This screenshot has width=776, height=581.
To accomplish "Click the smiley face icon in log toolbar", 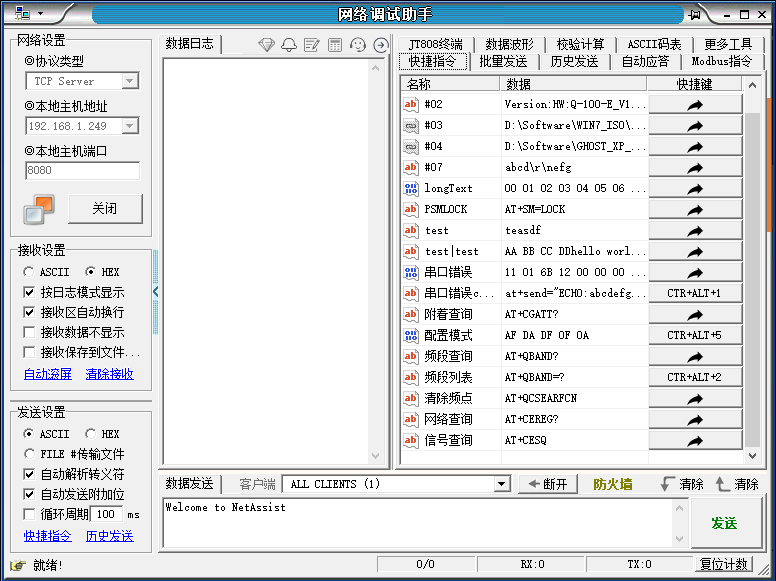I will (x=357, y=45).
